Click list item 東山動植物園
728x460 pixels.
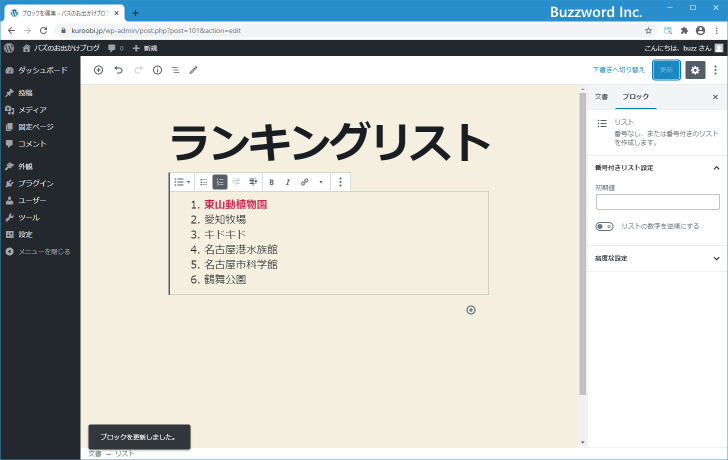[x=236, y=205]
